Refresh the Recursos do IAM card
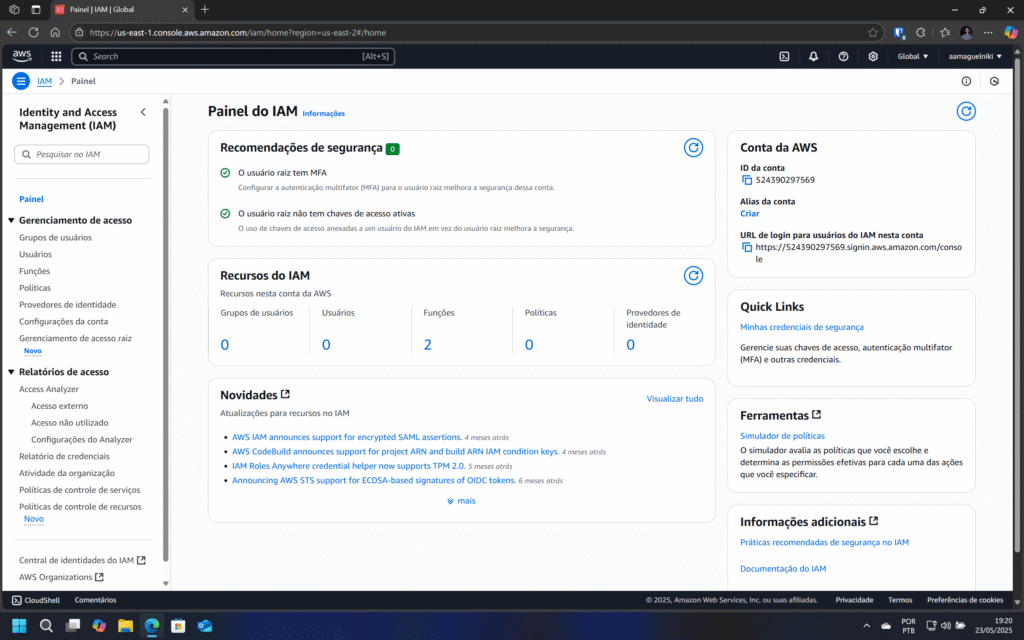 (693, 276)
